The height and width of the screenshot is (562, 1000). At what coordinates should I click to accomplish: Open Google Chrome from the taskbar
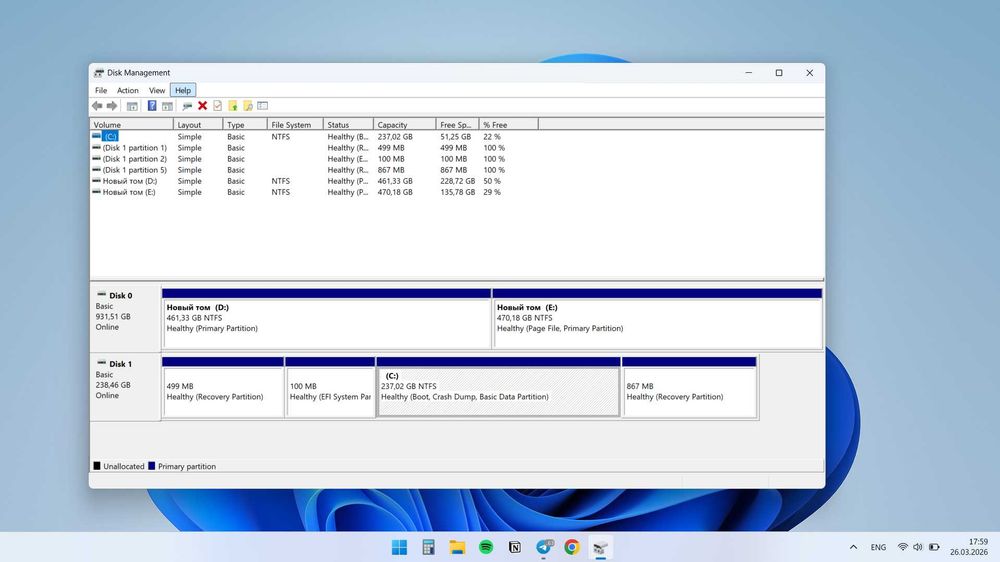(x=572, y=547)
